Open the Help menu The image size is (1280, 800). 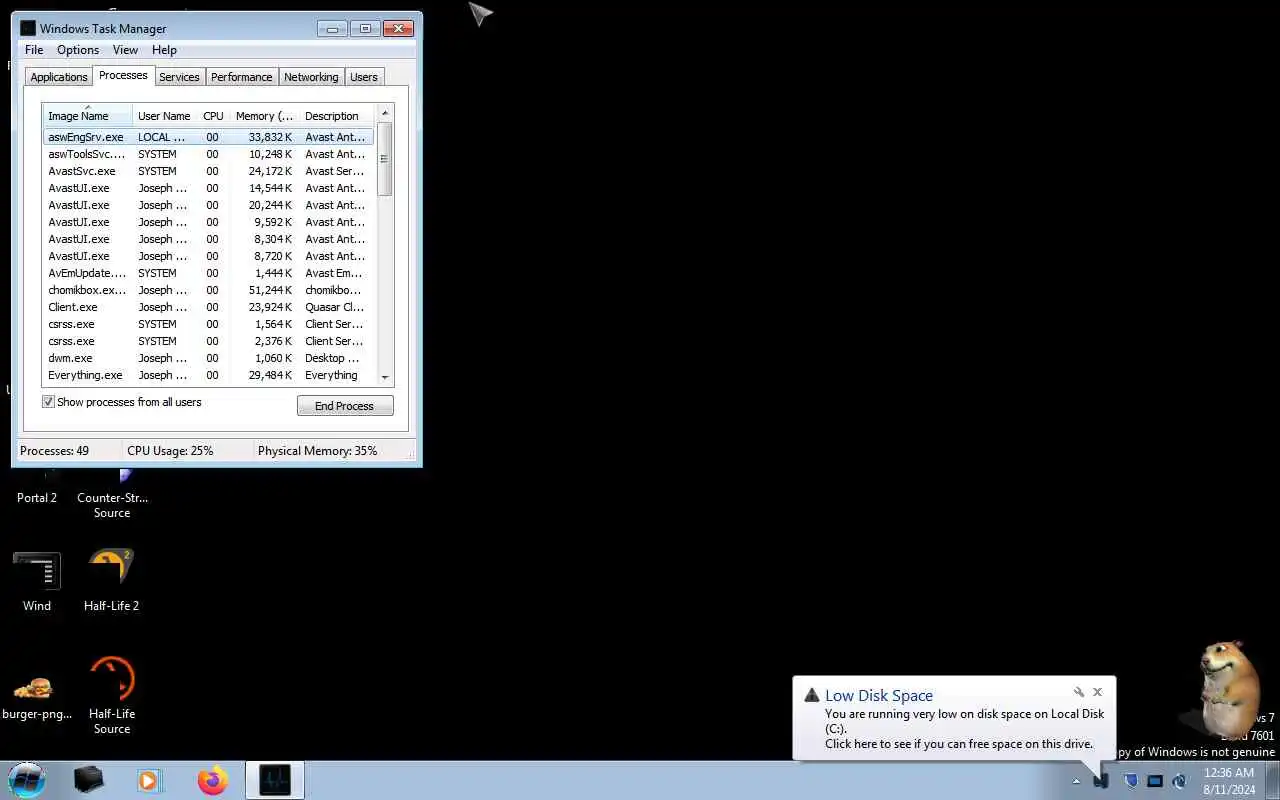pyautogui.click(x=164, y=50)
